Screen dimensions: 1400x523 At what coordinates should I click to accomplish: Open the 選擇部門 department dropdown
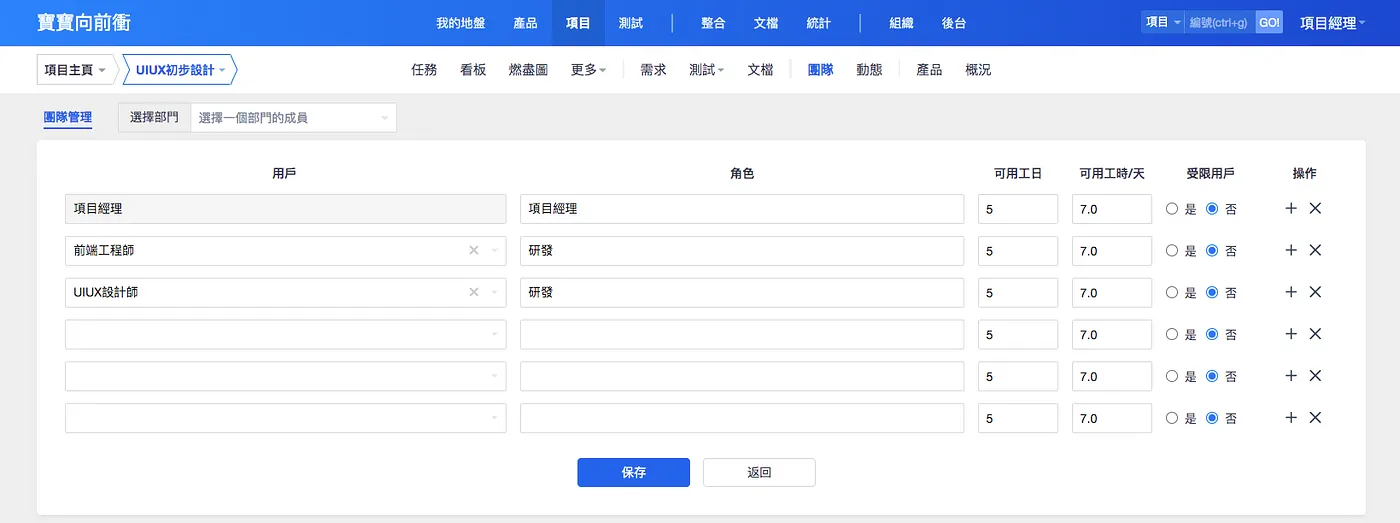(x=293, y=118)
